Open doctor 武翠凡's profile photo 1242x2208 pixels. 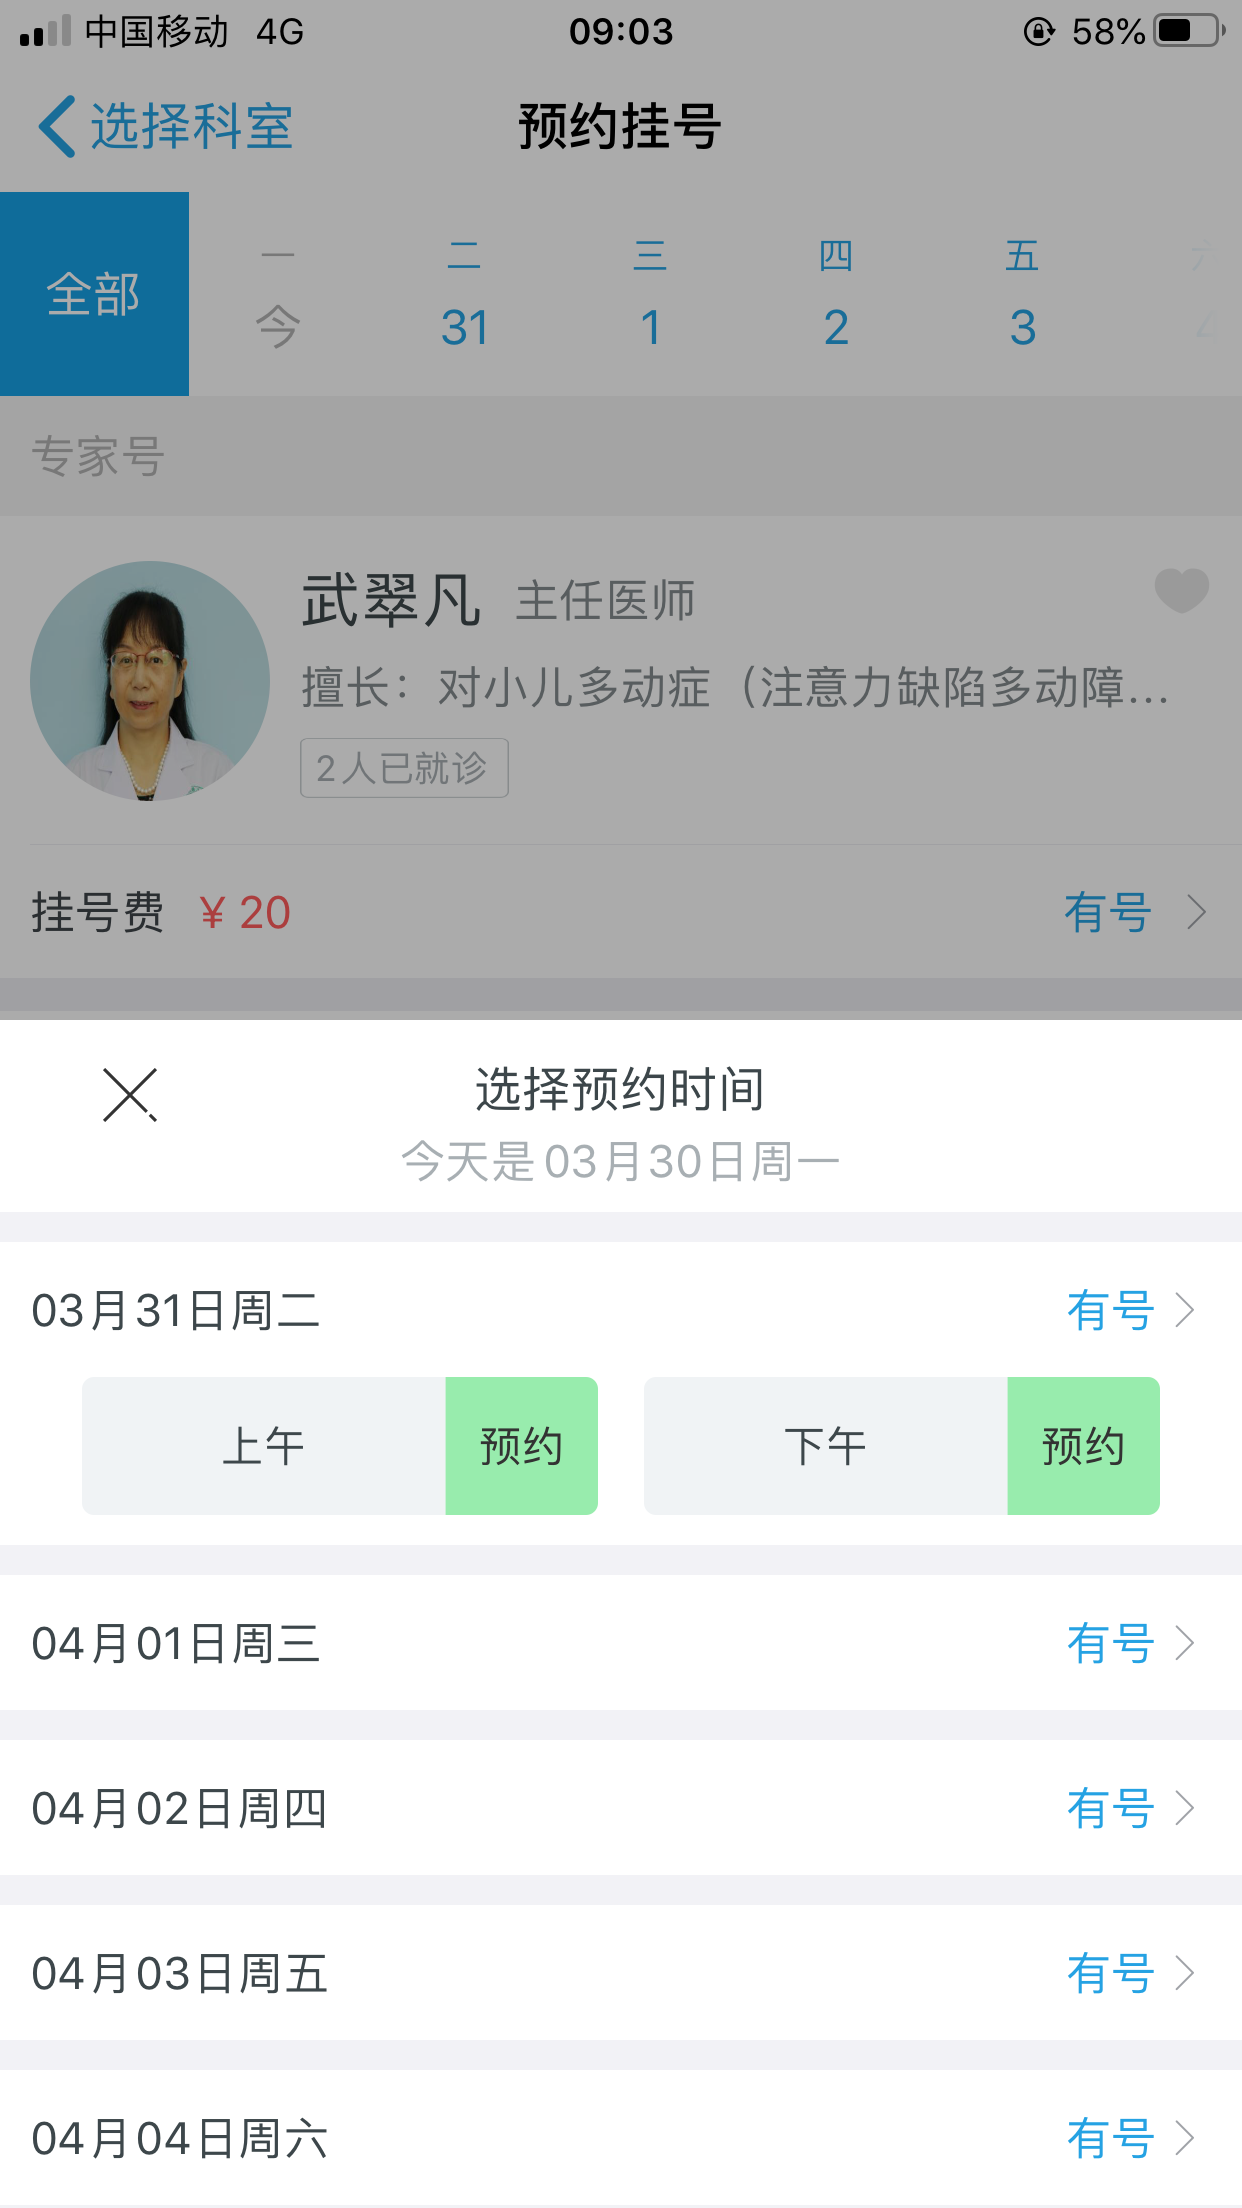tap(150, 681)
